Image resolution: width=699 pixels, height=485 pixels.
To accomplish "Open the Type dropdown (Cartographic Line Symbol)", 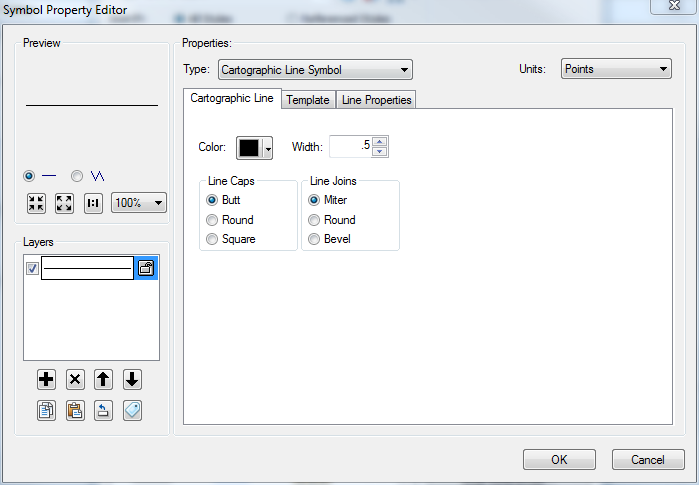I will (315, 70).
